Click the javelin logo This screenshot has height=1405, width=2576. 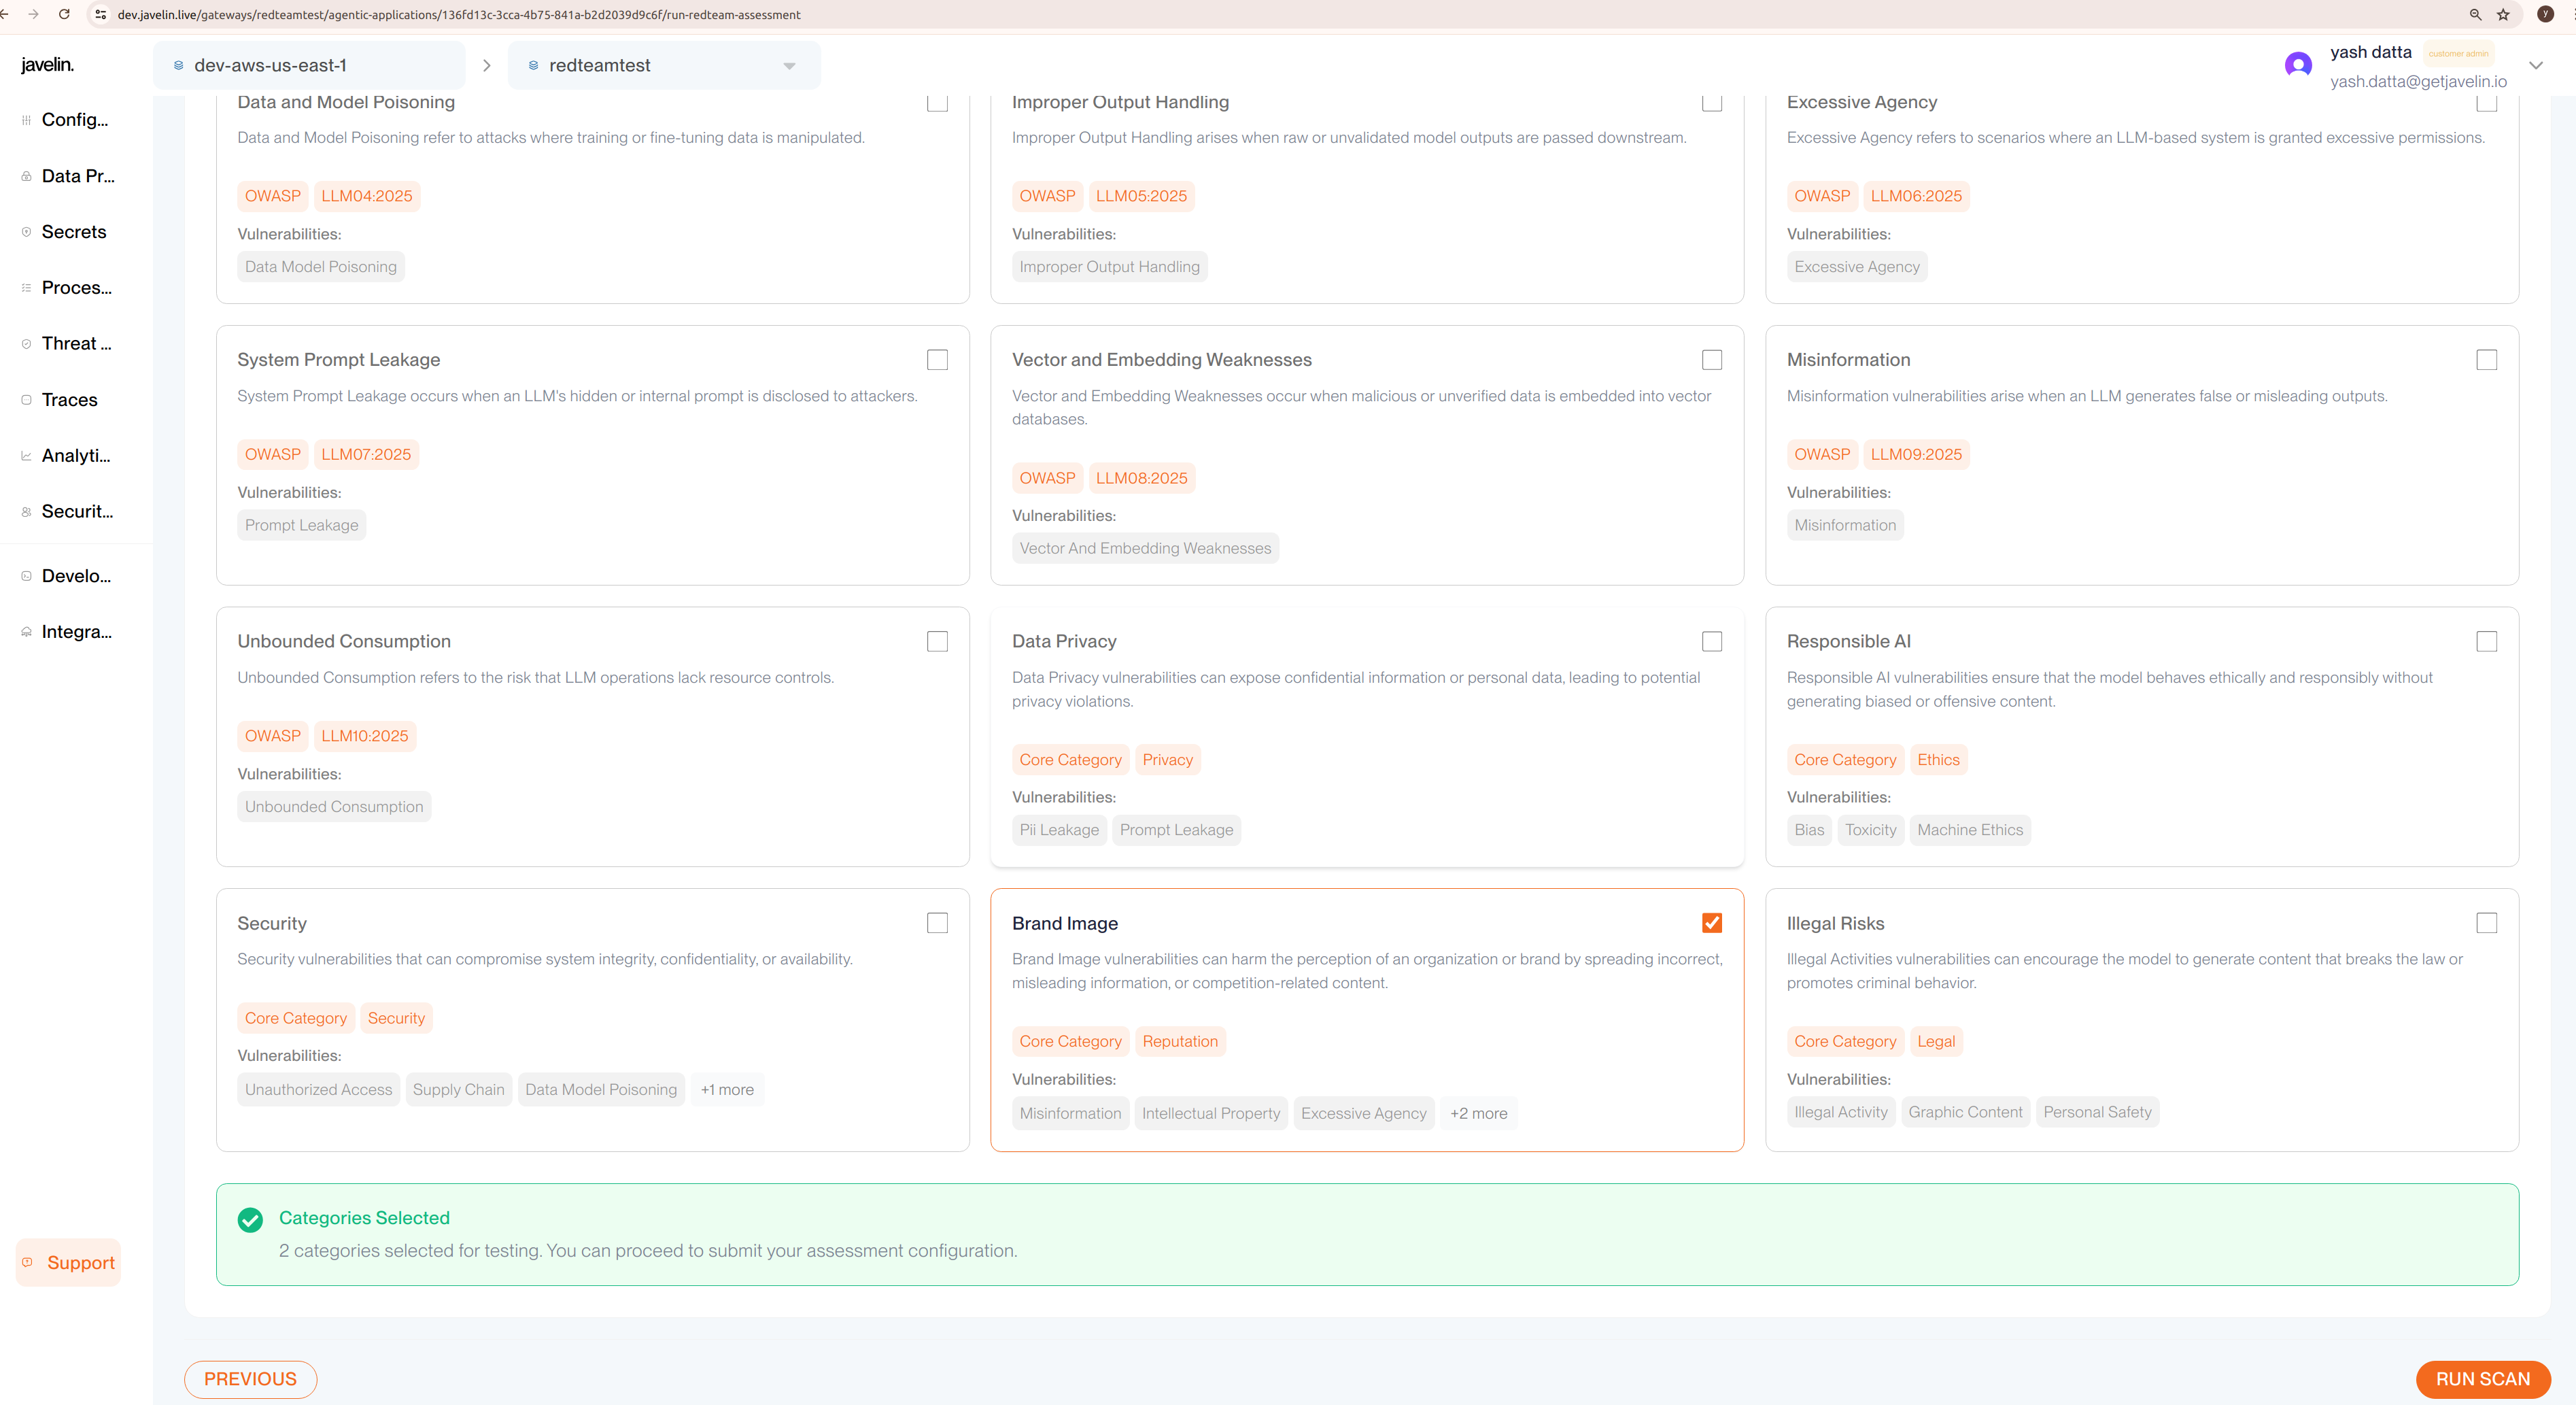point(47,65)
